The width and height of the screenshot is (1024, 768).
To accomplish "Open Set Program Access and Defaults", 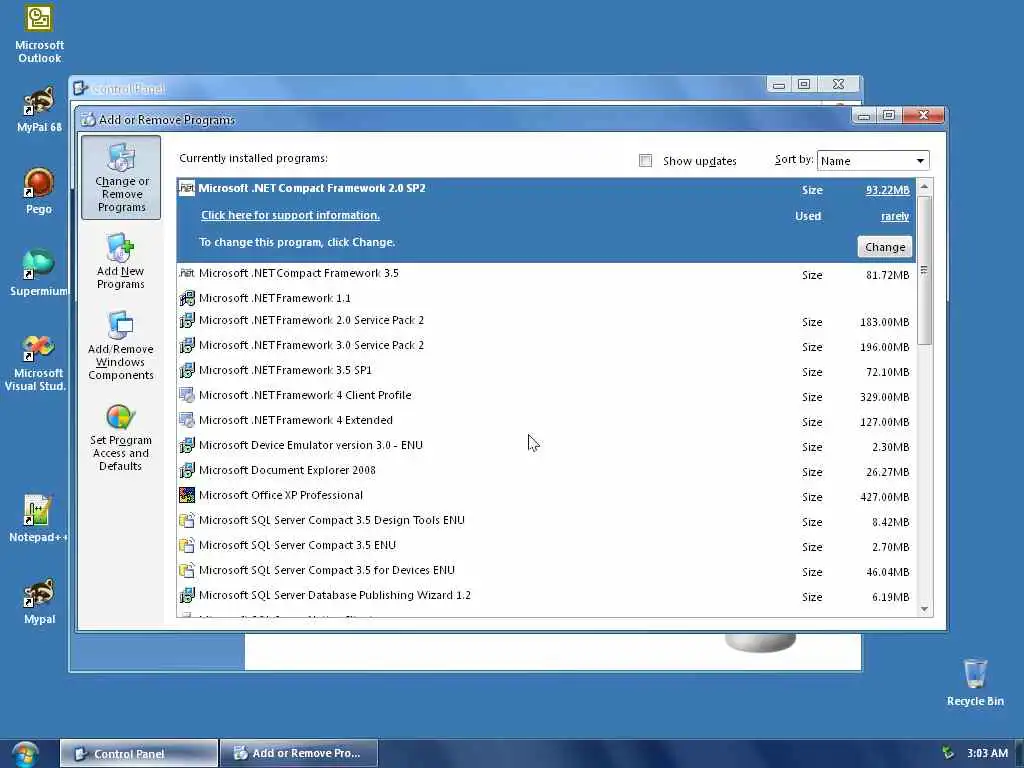I will click(121, 438).
